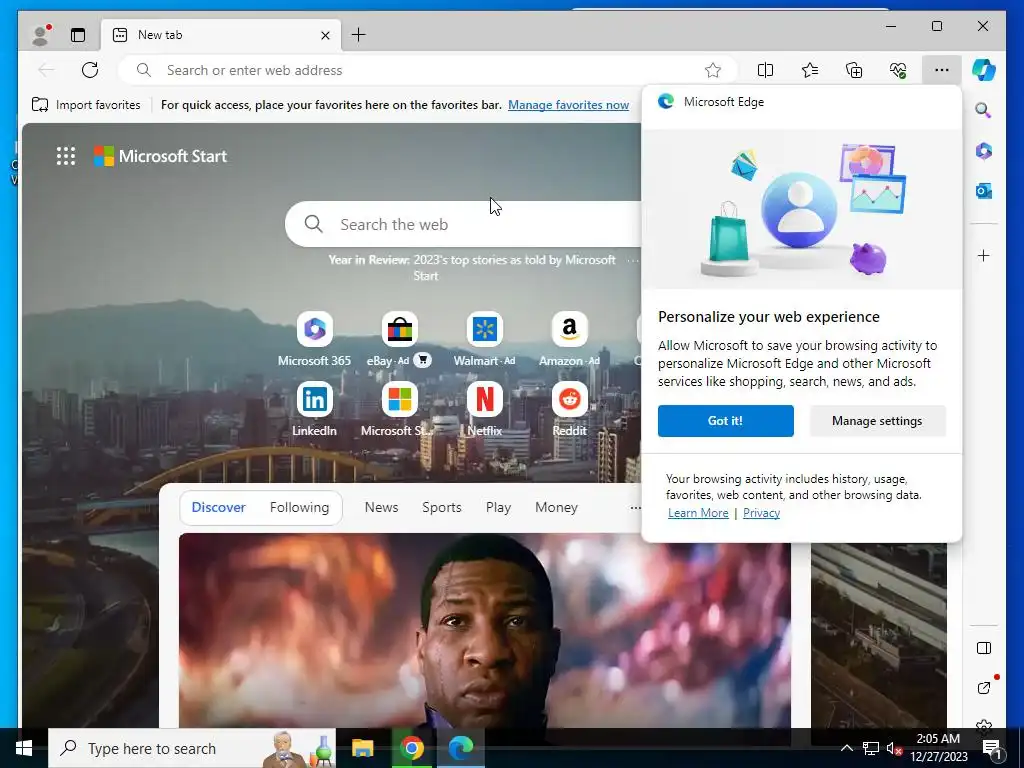The height and width of the screenshot is (768, 1024).
Task: Refresh the current page
Action: [x=90, y=70]
